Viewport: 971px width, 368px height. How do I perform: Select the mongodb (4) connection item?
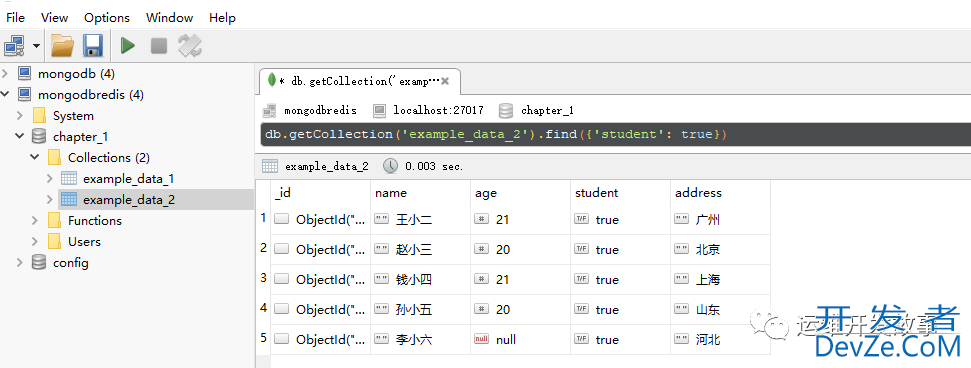[x=76, y=74]
